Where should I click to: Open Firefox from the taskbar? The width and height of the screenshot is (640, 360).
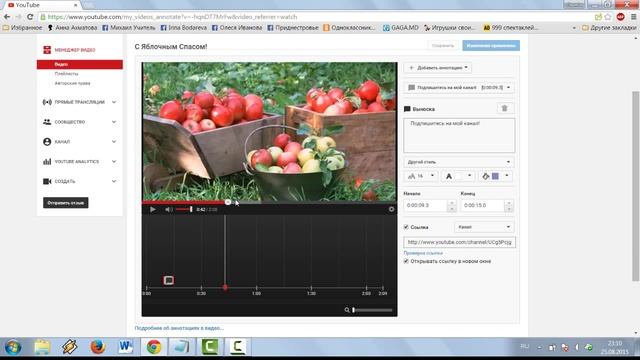click(98, 347)
